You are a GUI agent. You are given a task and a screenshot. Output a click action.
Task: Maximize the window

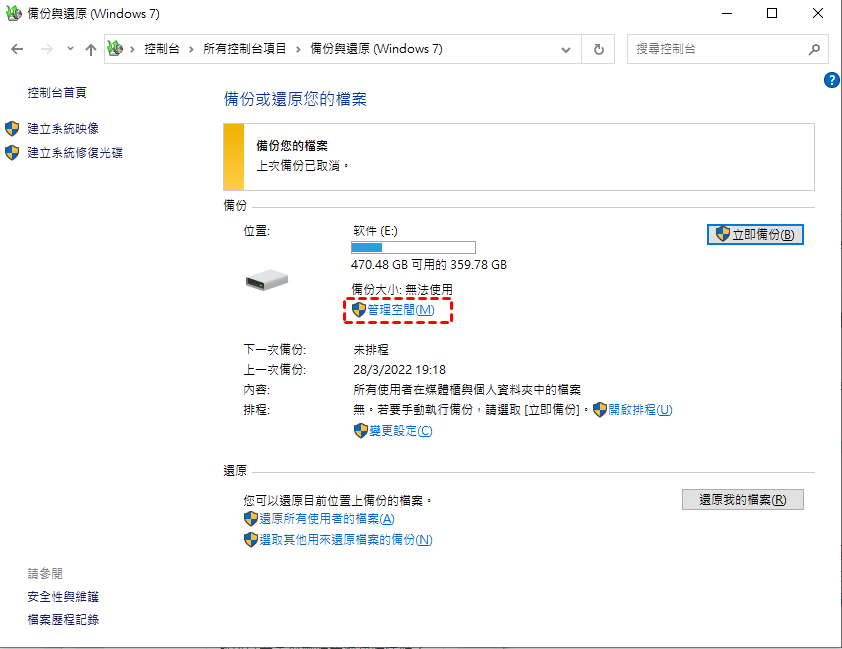(772, 13)
